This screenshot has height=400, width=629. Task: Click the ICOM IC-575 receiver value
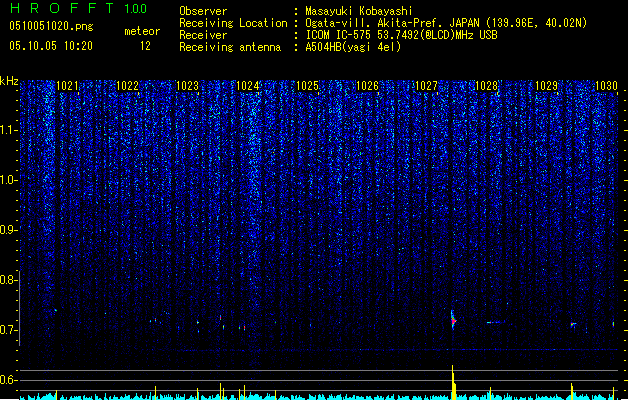coord(401,35)
